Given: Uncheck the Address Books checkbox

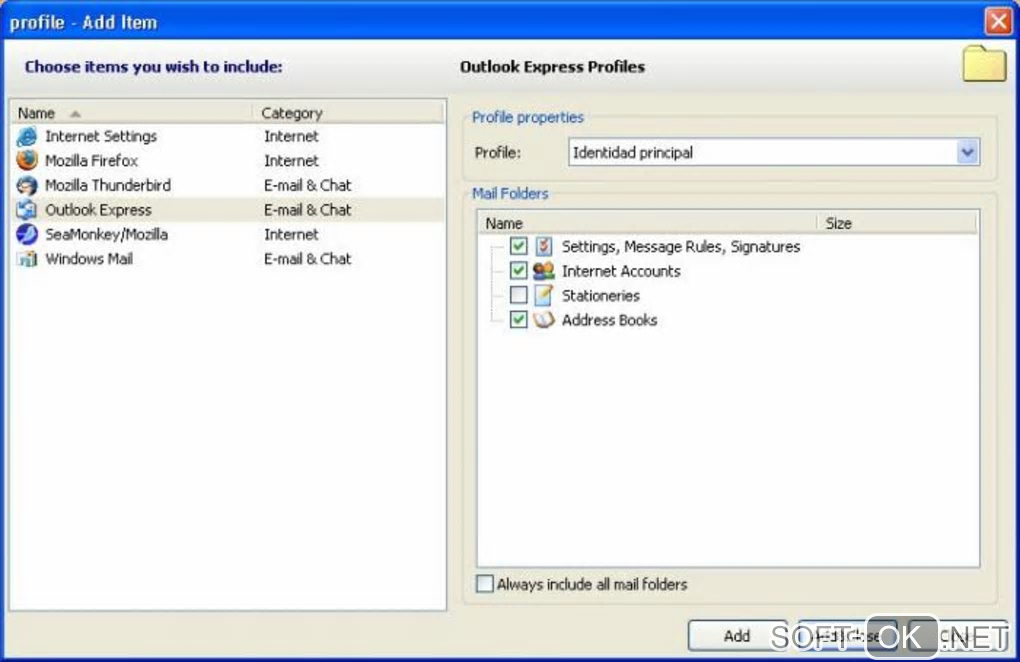Looking at the screenshot, I should coord(518,320).
